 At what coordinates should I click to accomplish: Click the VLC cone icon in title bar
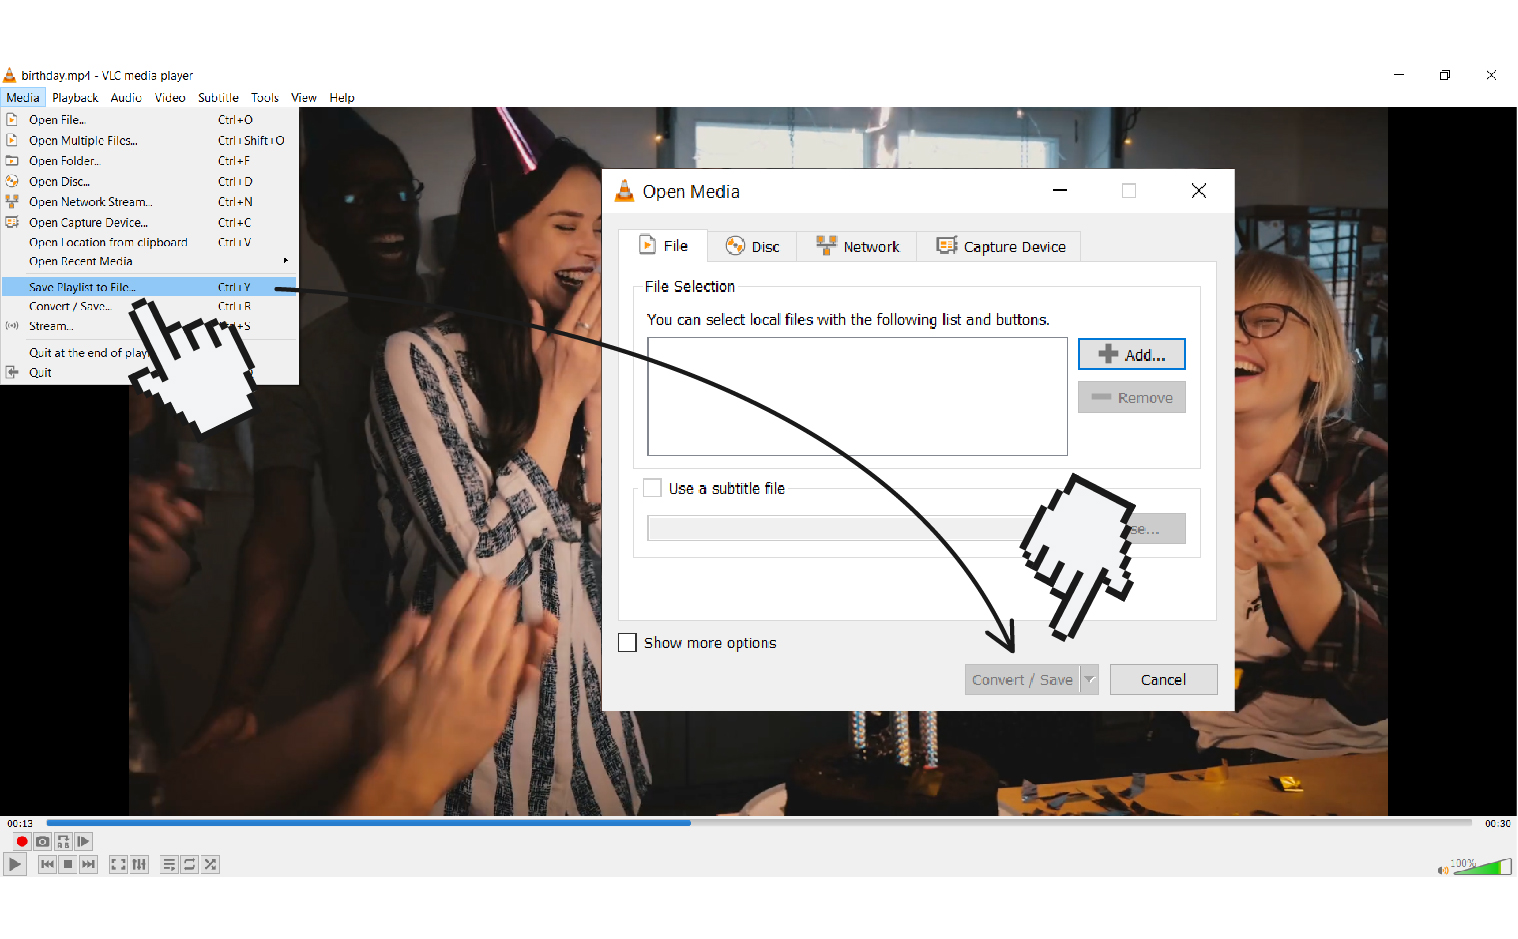(10, 75)
